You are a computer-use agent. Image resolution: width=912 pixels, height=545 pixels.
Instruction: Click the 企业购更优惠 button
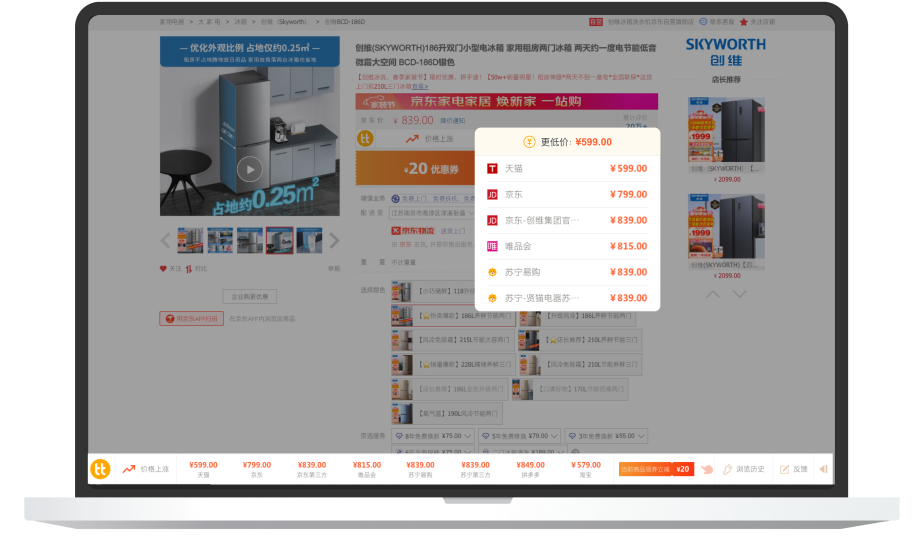coord(250,297)
